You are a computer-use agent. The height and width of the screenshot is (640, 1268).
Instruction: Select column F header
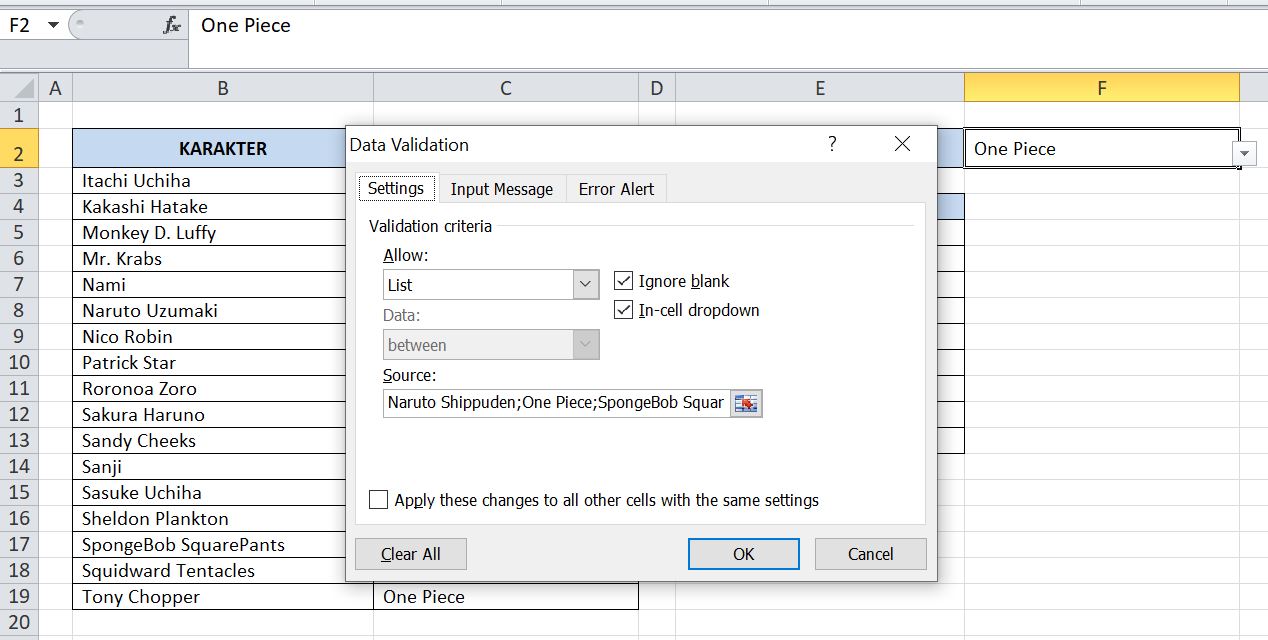pos(1101,88)
